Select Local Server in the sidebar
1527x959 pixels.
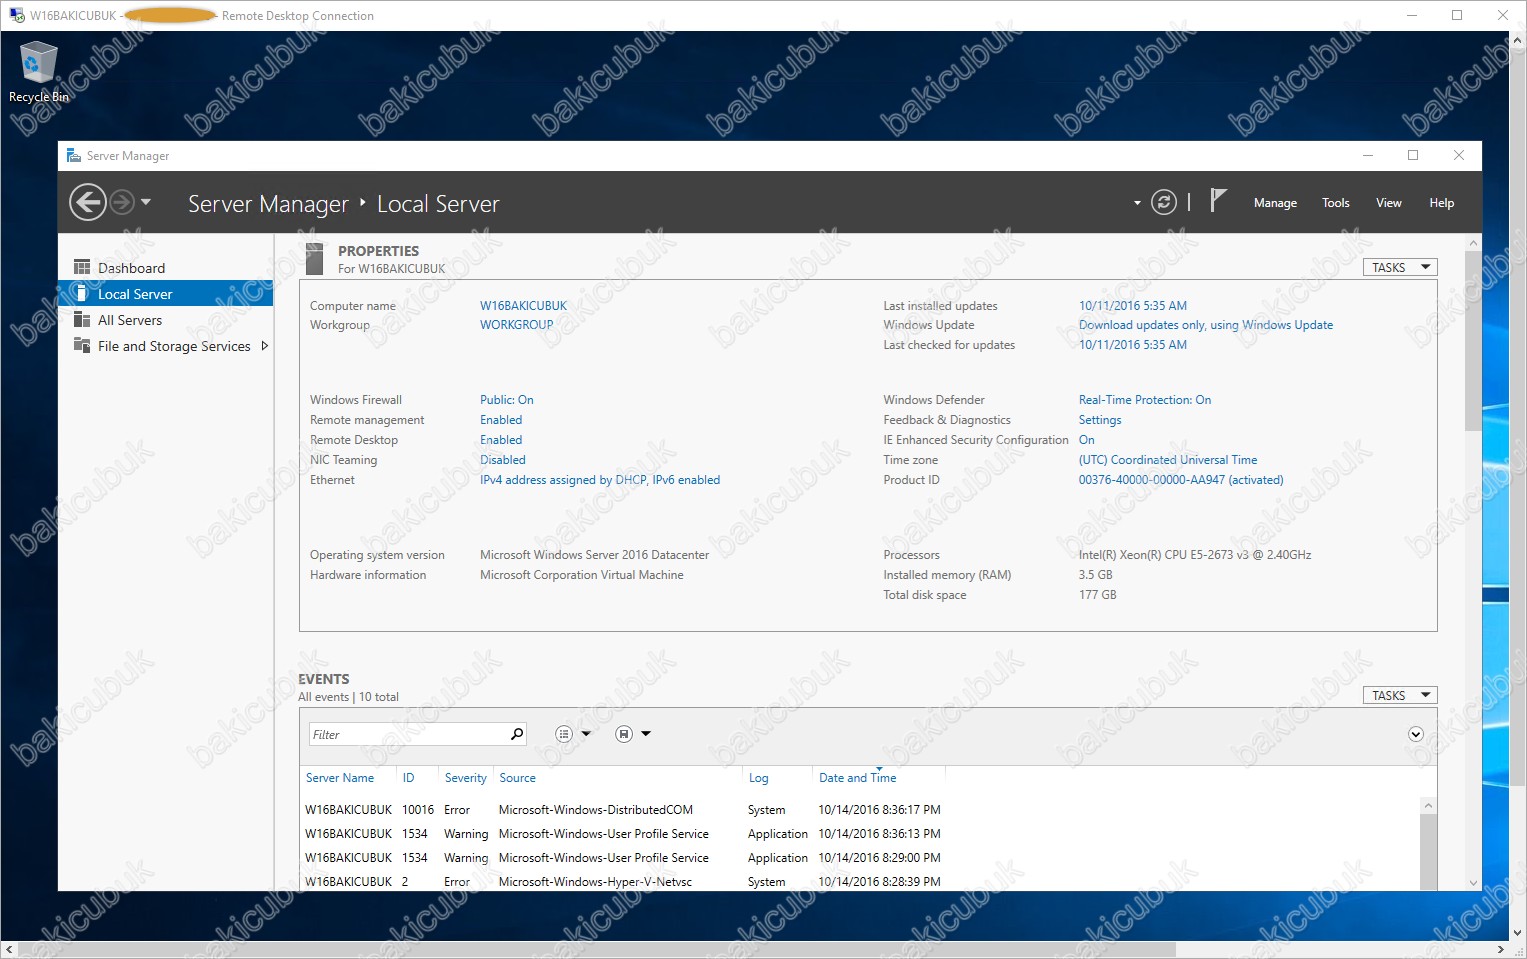pyautogui.click(x=166, y=294)
